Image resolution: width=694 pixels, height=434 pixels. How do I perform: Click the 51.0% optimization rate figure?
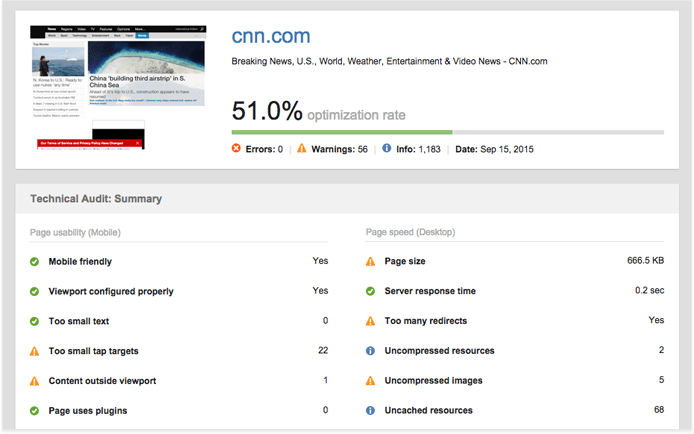click(x=267, y=111)
